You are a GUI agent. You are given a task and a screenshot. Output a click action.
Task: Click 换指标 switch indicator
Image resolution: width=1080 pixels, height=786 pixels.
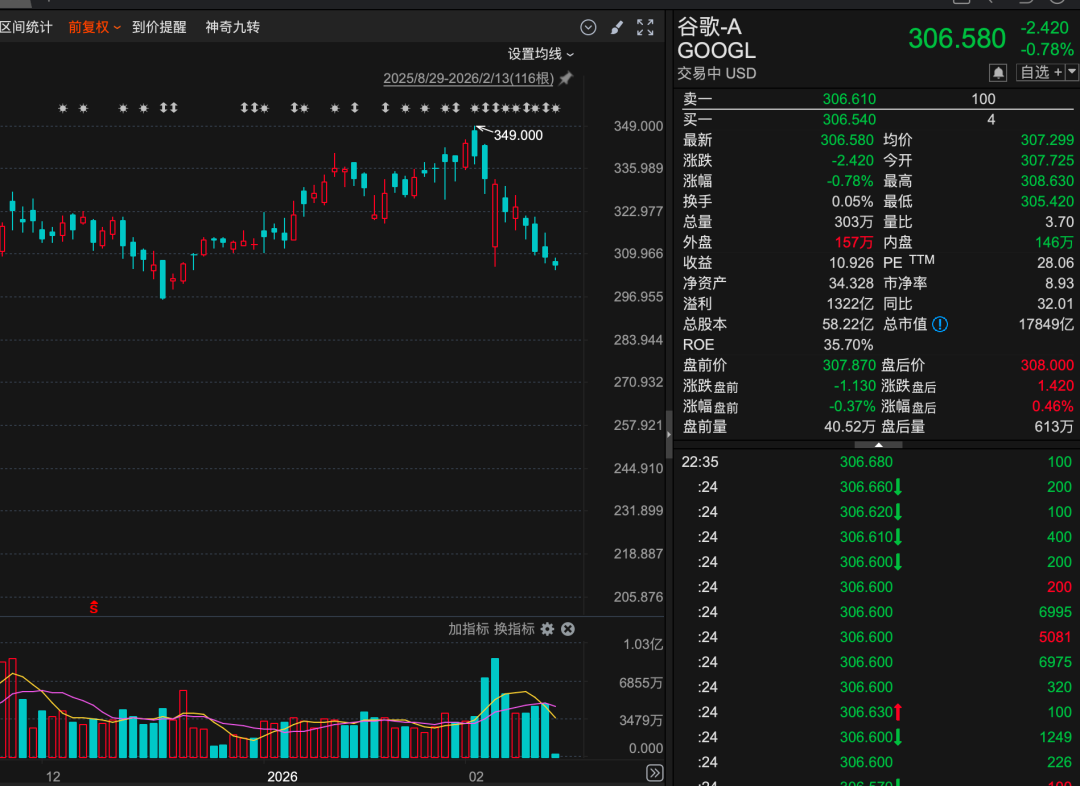(514, 629)
